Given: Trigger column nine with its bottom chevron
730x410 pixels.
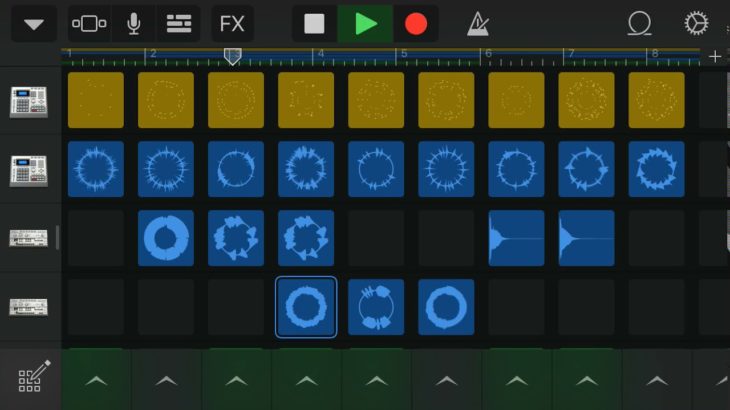Looking at the screenshot, I should click(657, 380).
